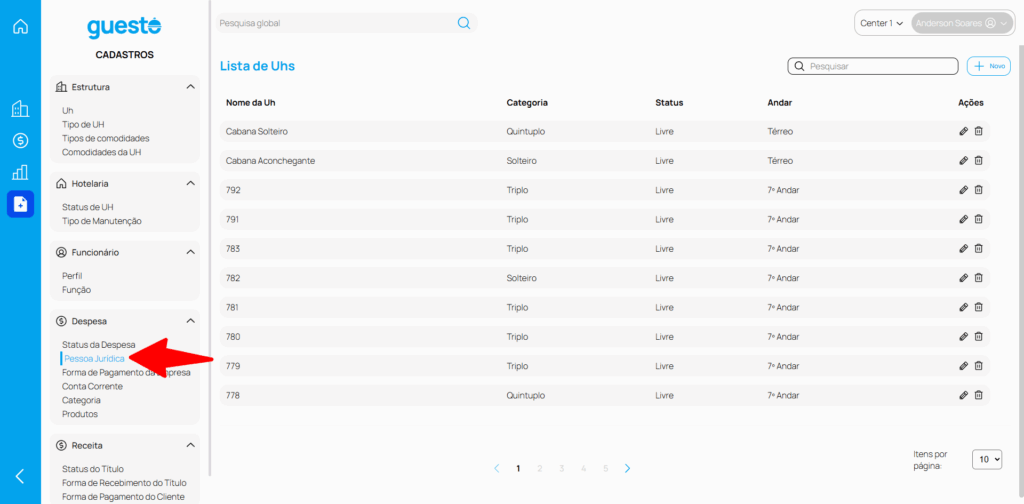Click the home icon in the sidebar
This screenshot has height=504, width=1024.
pos(20,26)
